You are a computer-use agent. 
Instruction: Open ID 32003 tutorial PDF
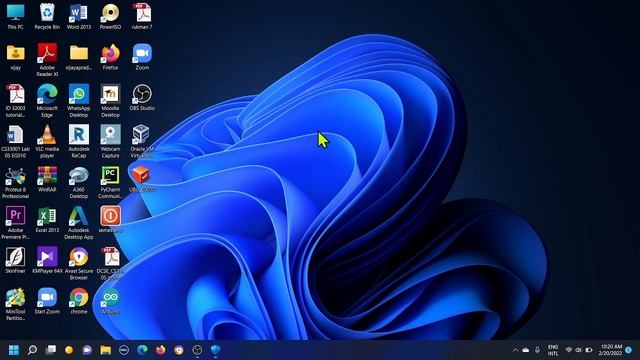(16, 100)
